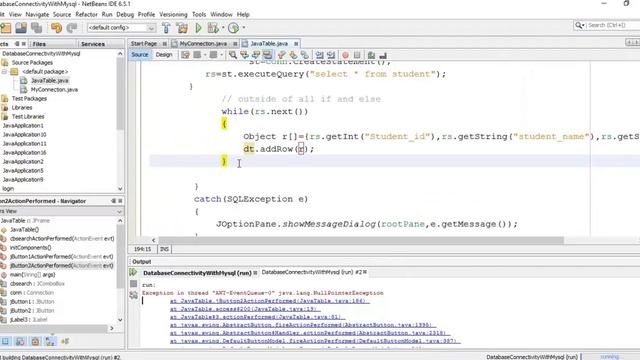Viewport: 640px width, 360px height.
Task: Open the quick search category dropdown arrow
Action: (x=584, y=25)
